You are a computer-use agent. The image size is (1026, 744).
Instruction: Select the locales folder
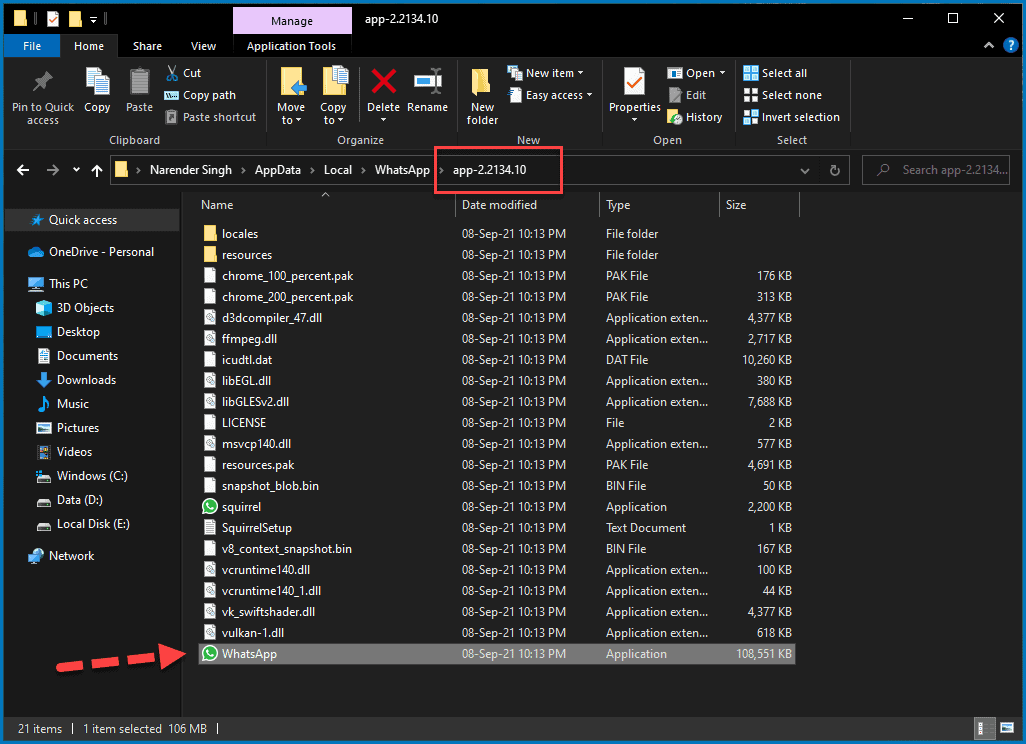497,234
